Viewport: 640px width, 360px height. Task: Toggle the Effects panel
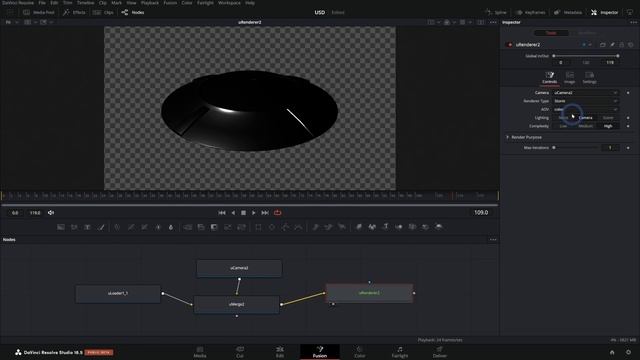(74, 12)
